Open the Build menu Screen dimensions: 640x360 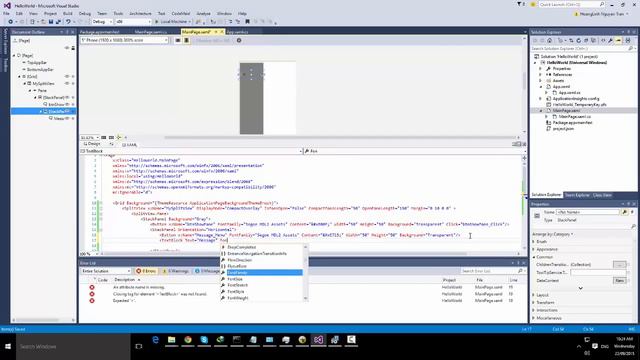click(x=68, y=13)
